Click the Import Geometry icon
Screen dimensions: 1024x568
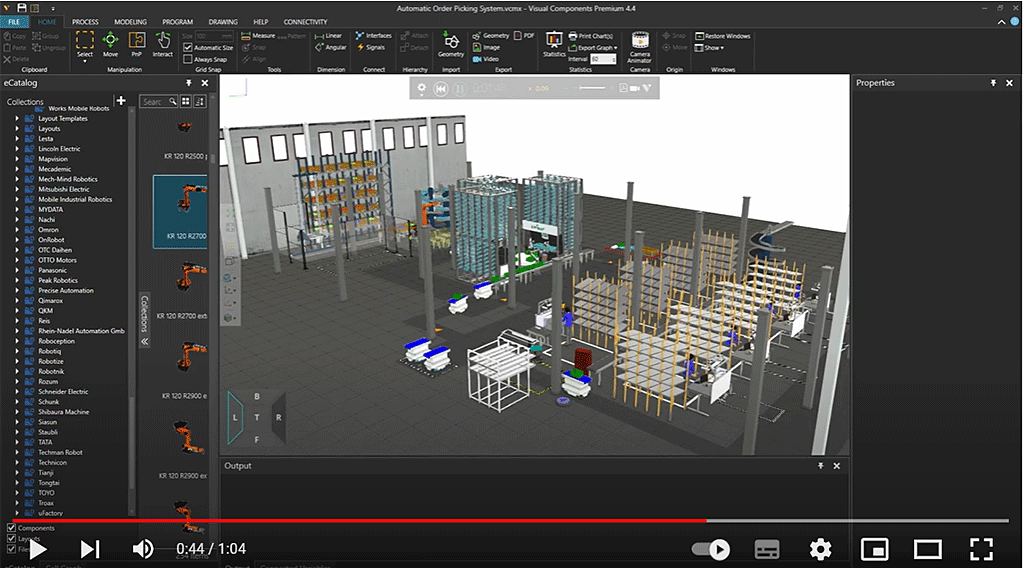pyautogui.click(x=450, y=43)
